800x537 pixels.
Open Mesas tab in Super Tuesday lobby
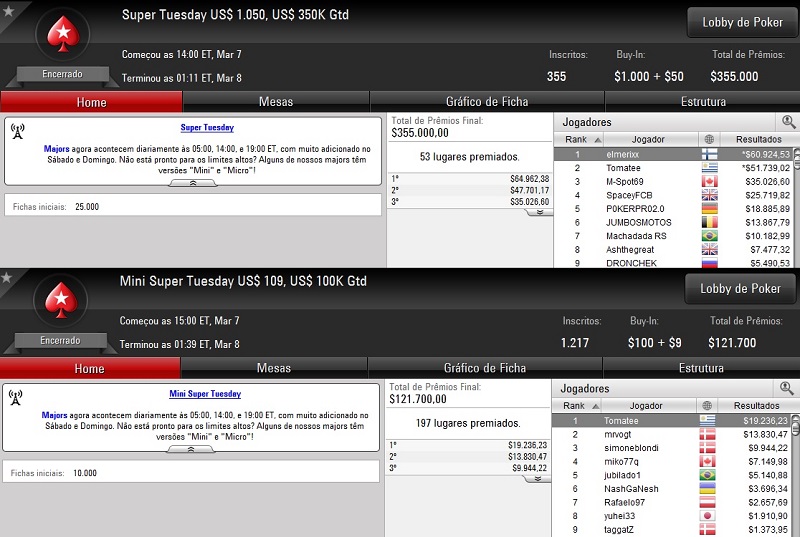click(x=276, y=102)
